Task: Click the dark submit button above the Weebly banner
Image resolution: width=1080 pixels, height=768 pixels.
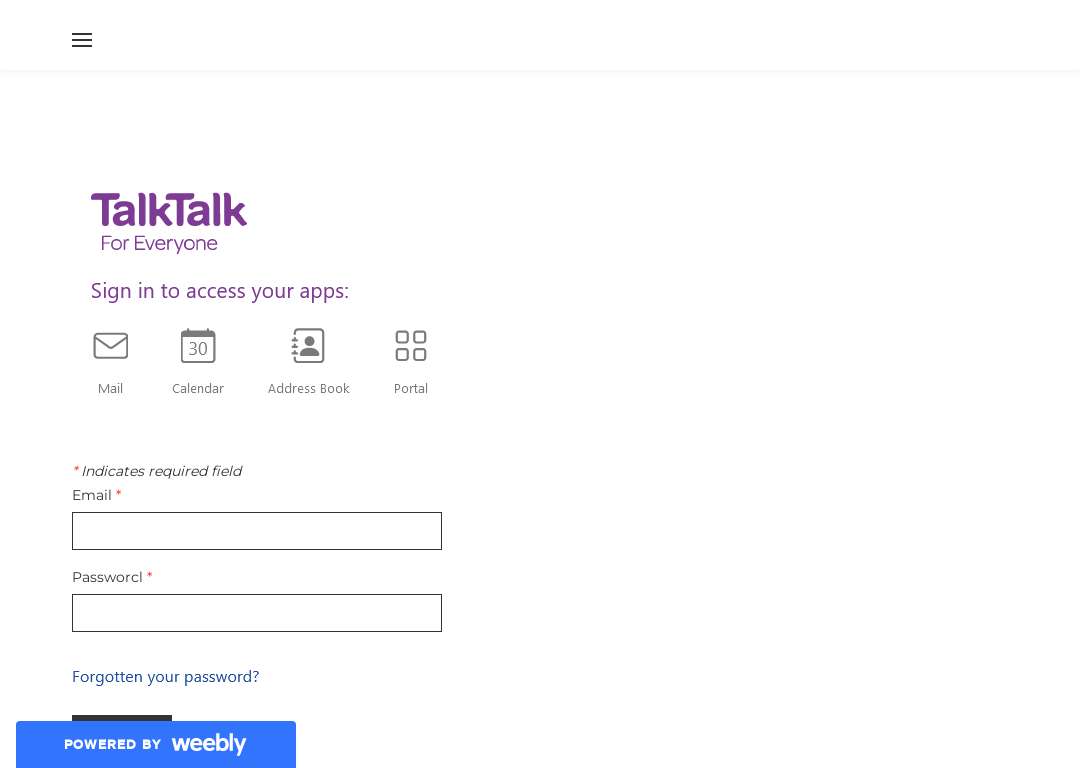Action: pyautogui.click(x=122, y=718)
